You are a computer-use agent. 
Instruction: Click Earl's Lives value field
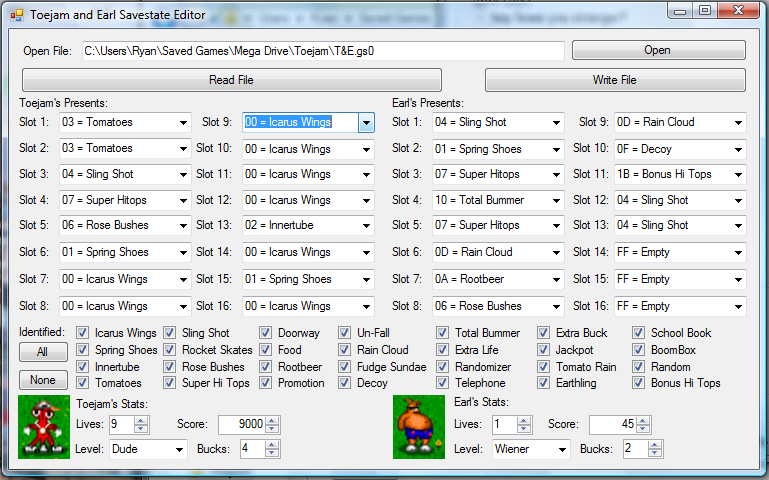click(505, 425)
